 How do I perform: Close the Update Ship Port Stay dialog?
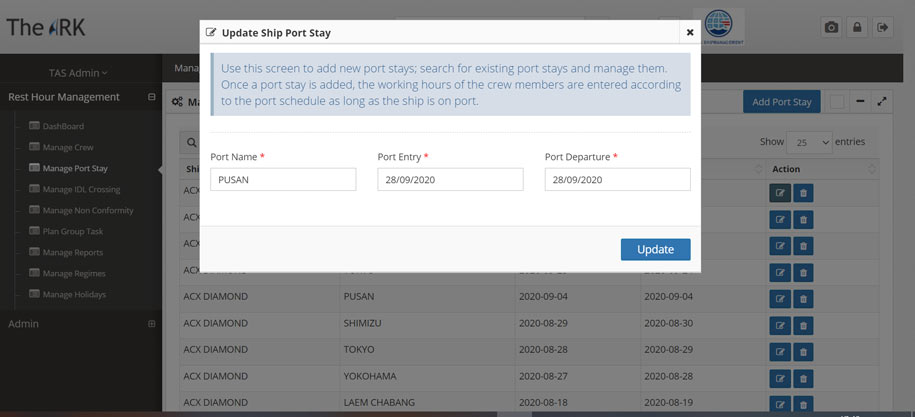tap(690, 33)
